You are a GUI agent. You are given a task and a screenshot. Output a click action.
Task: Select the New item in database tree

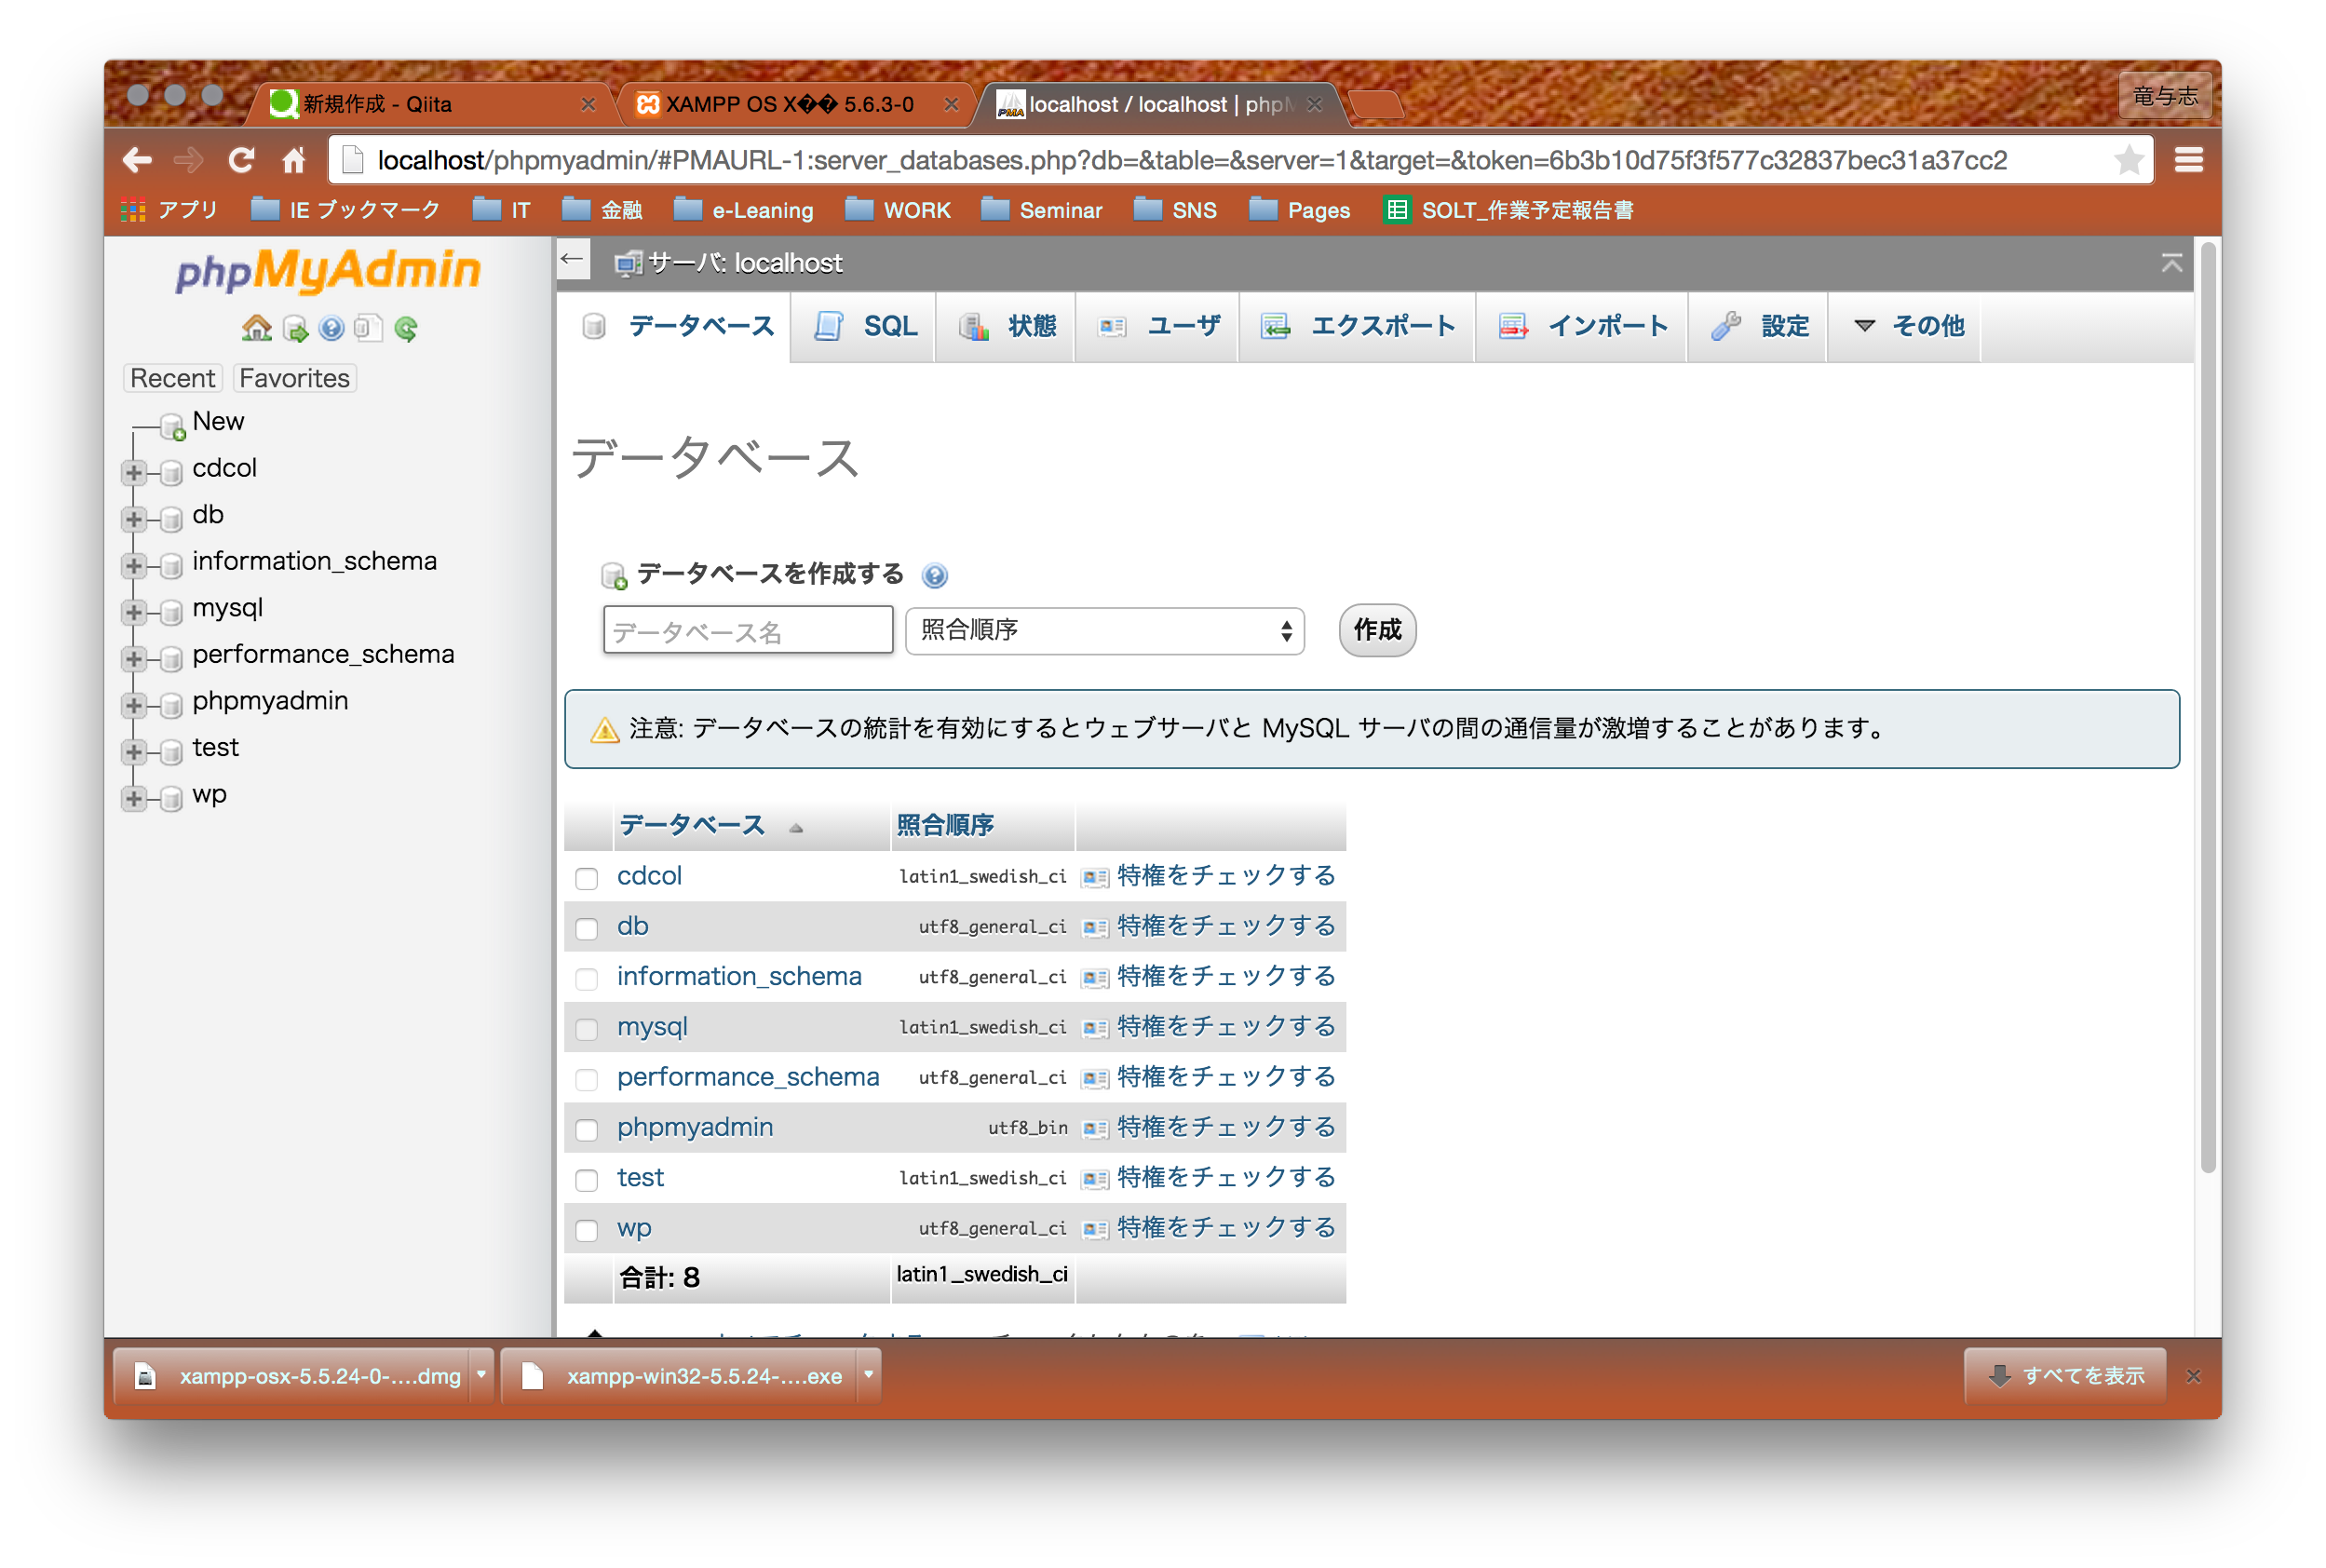coord(218,421)
